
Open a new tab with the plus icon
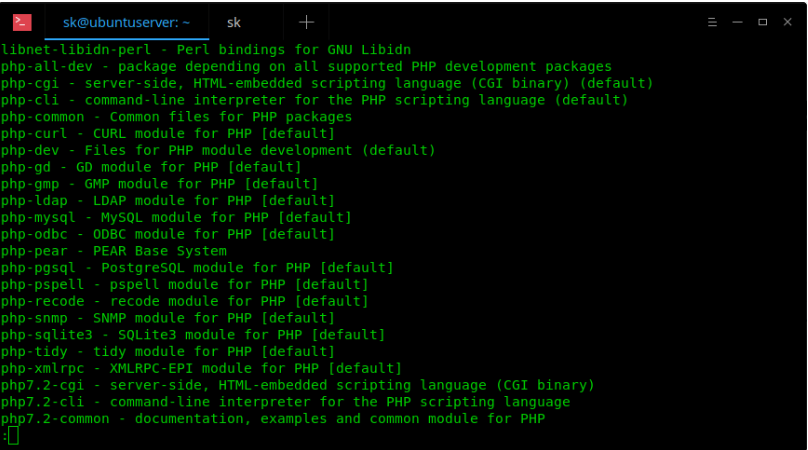point(306,22)
